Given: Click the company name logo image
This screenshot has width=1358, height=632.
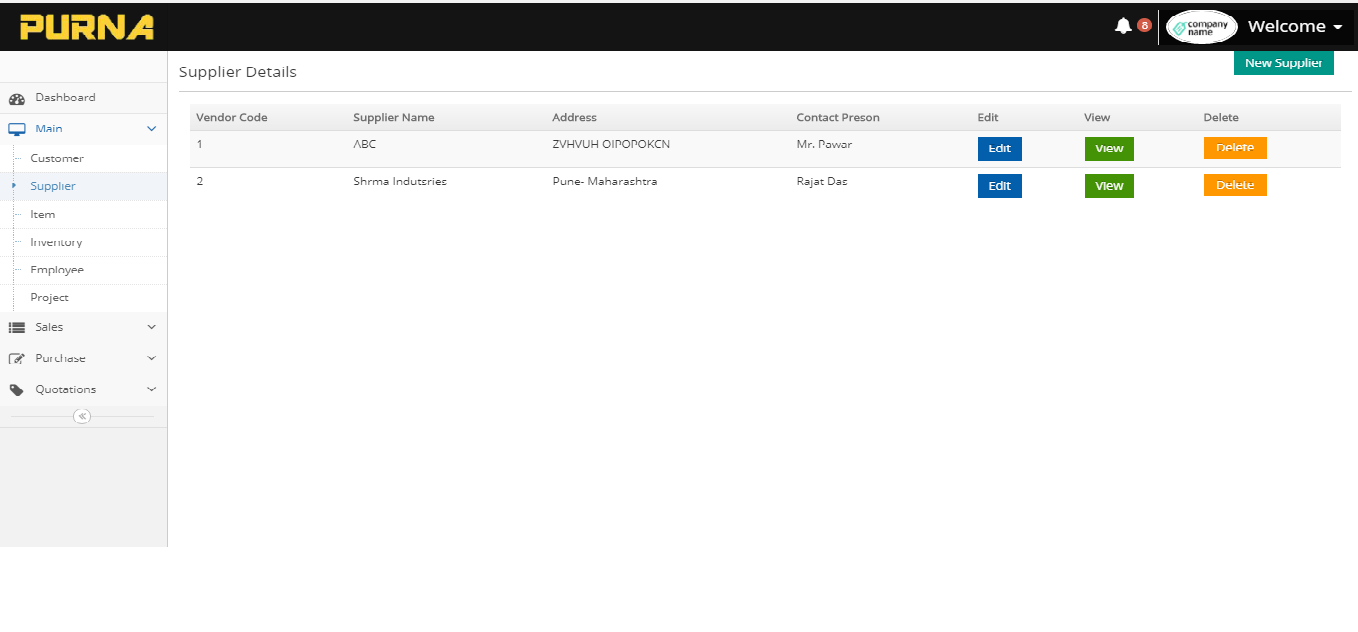Looking at the screenshot, I should (1201, 27).
